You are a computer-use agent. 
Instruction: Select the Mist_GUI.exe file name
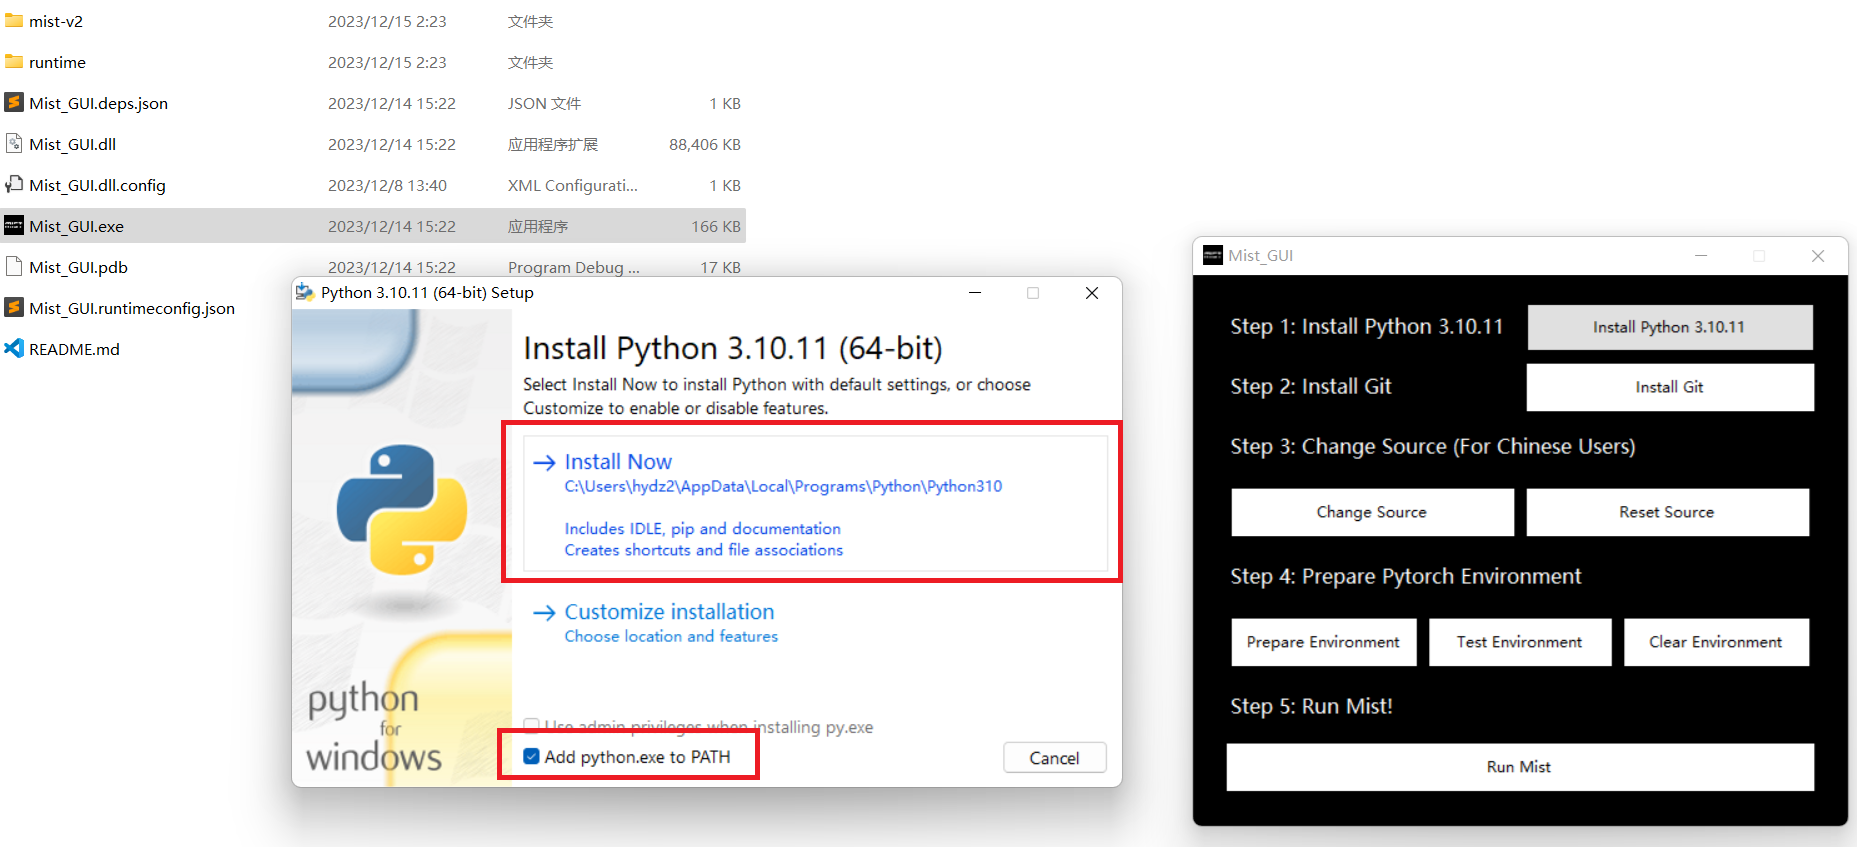click(76, 226)
